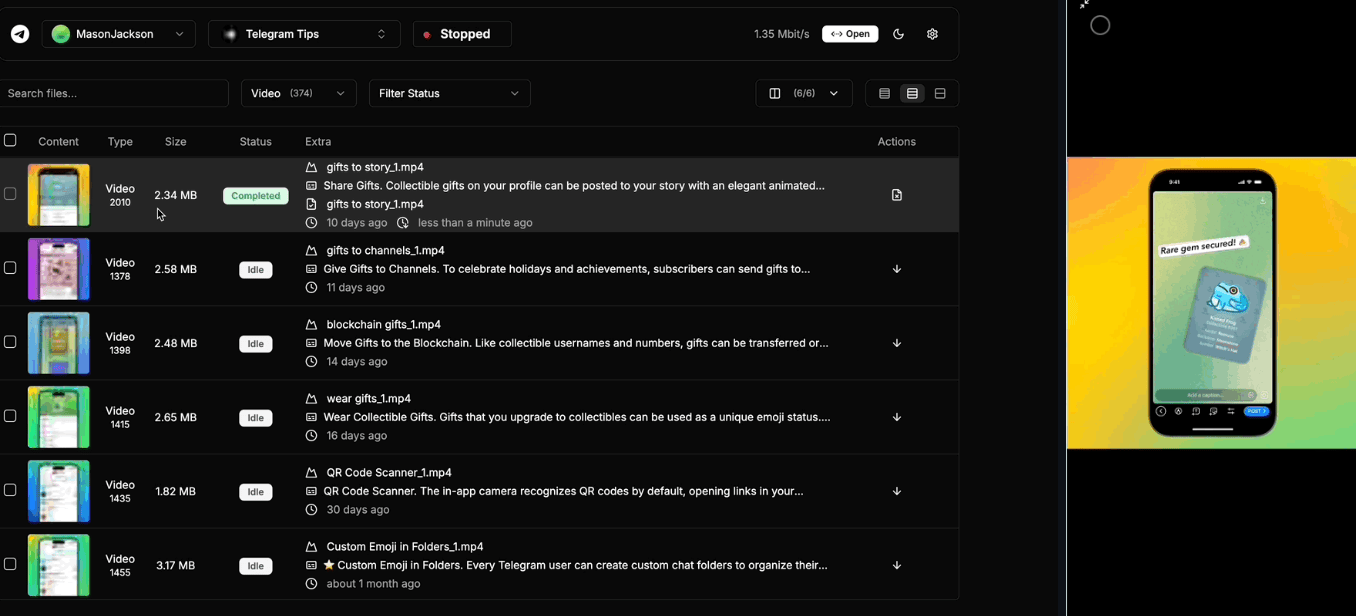Open the MasonJackson account dropdown
The height and width of the screenshot is (616, 1356).
[x=119, y=34]
